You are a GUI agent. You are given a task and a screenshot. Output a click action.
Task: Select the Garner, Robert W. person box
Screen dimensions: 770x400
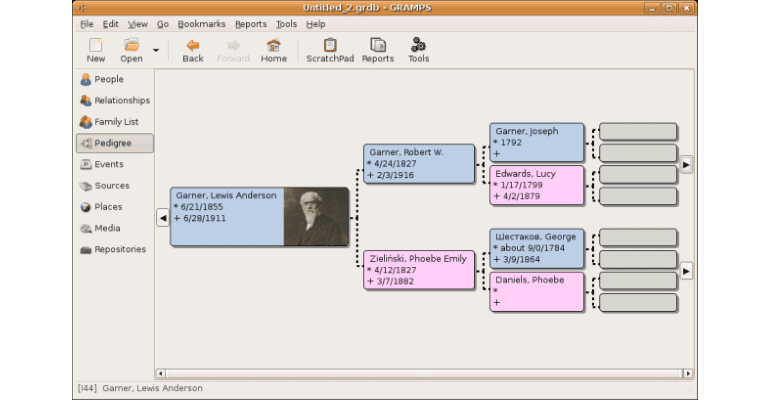(x=419, y=164)
